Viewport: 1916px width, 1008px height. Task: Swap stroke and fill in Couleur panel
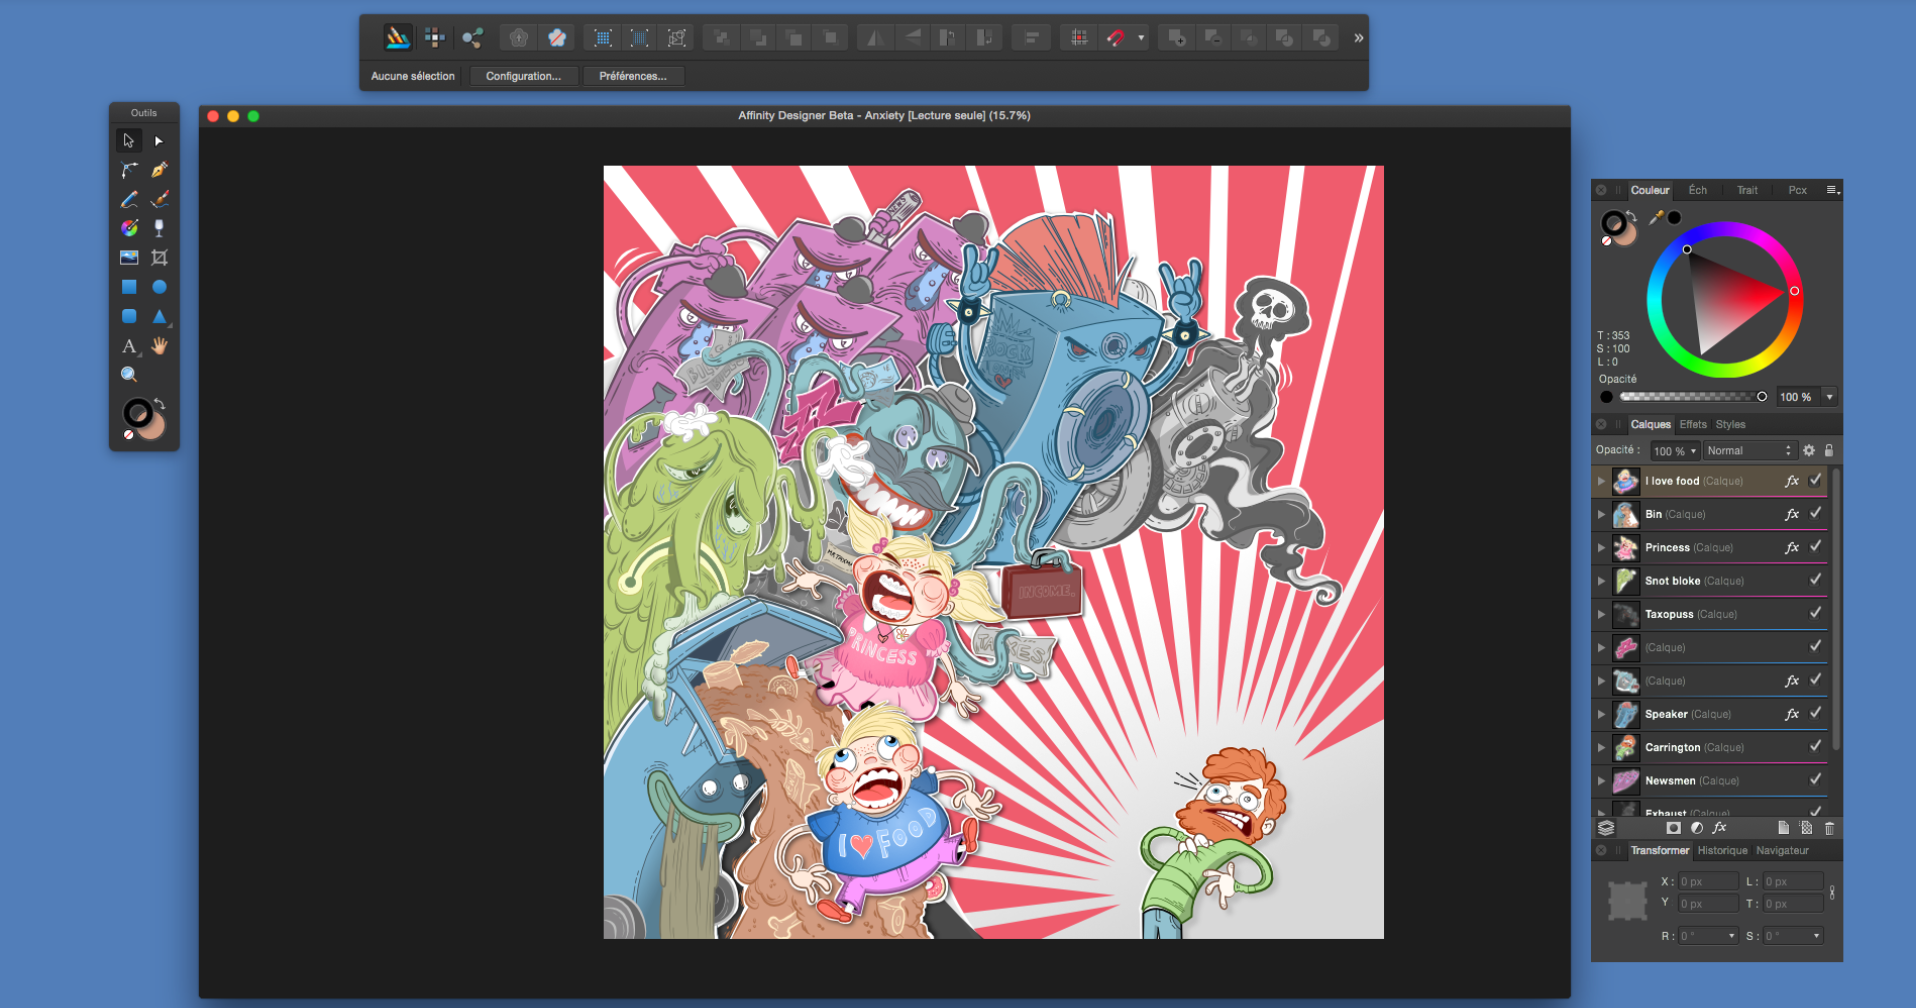pos(1632,215)
